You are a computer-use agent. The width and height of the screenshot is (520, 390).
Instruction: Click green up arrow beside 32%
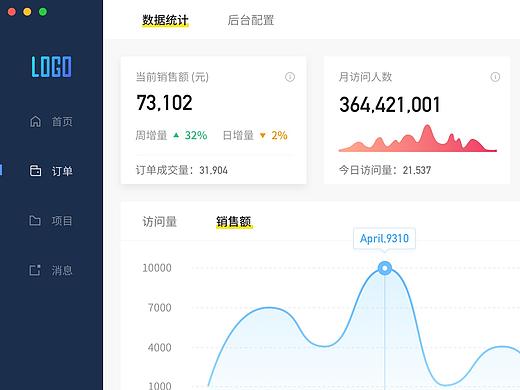176,135
